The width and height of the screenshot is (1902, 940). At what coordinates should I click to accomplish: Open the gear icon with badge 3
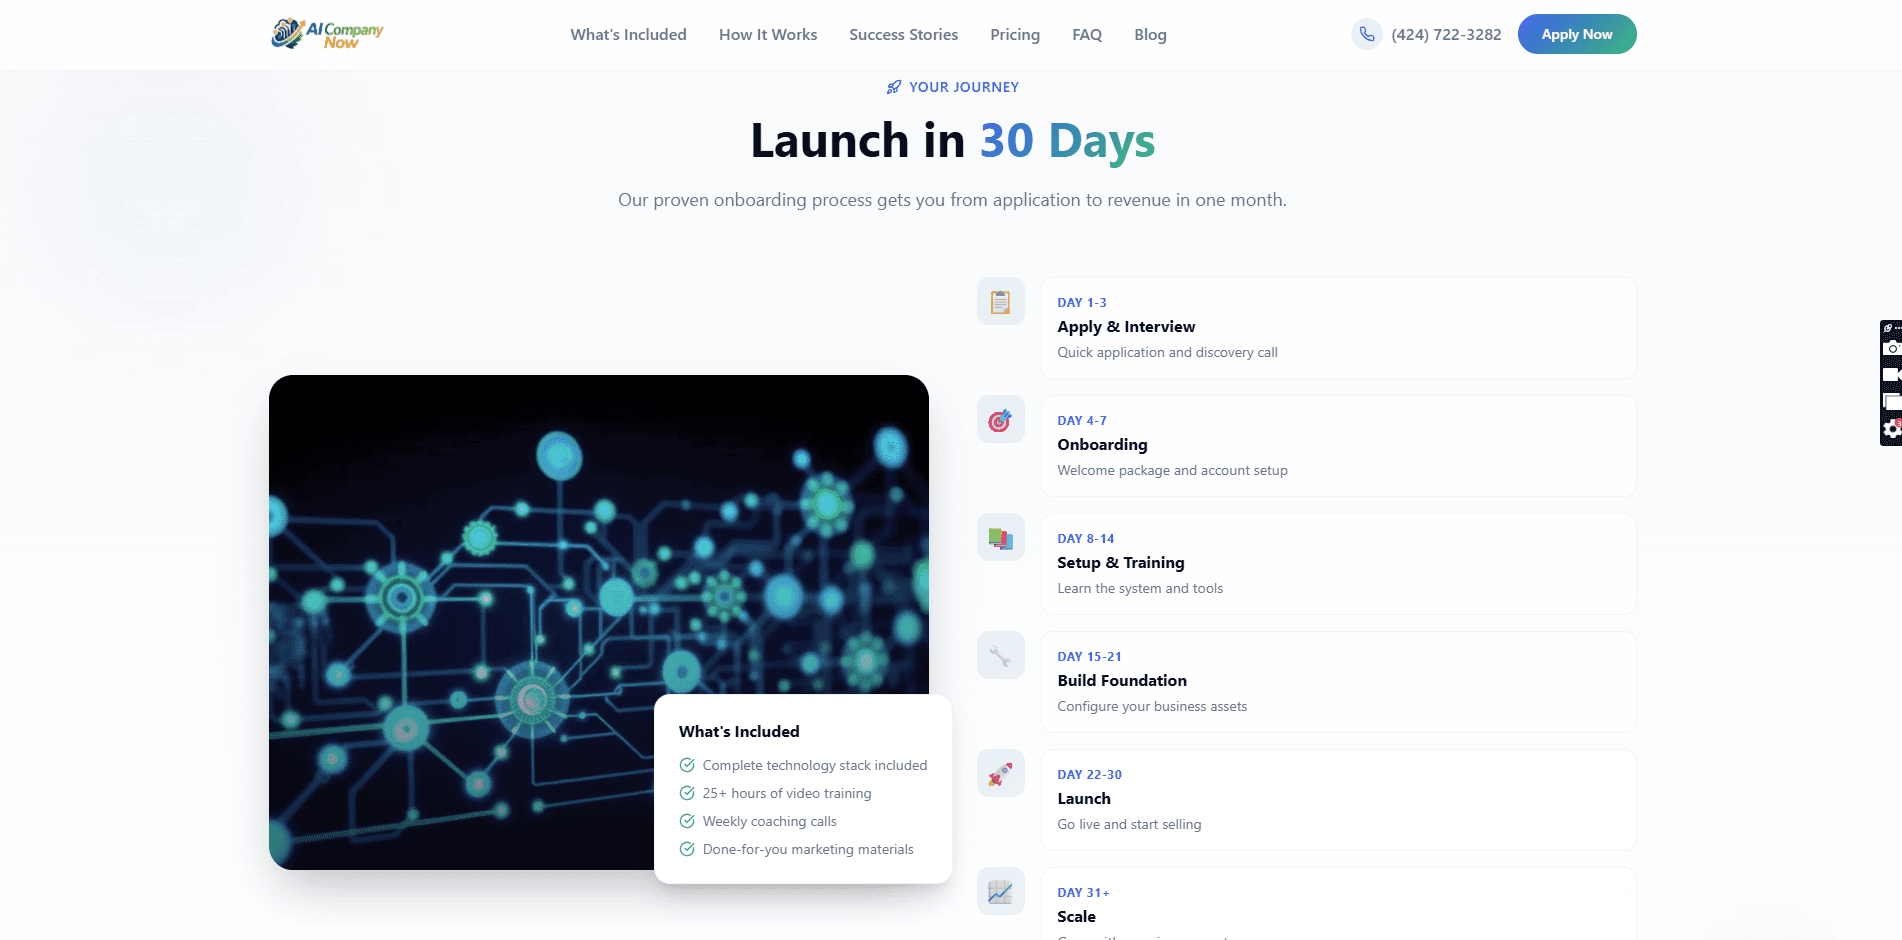pyautogui.click(x=1892, y=428)
